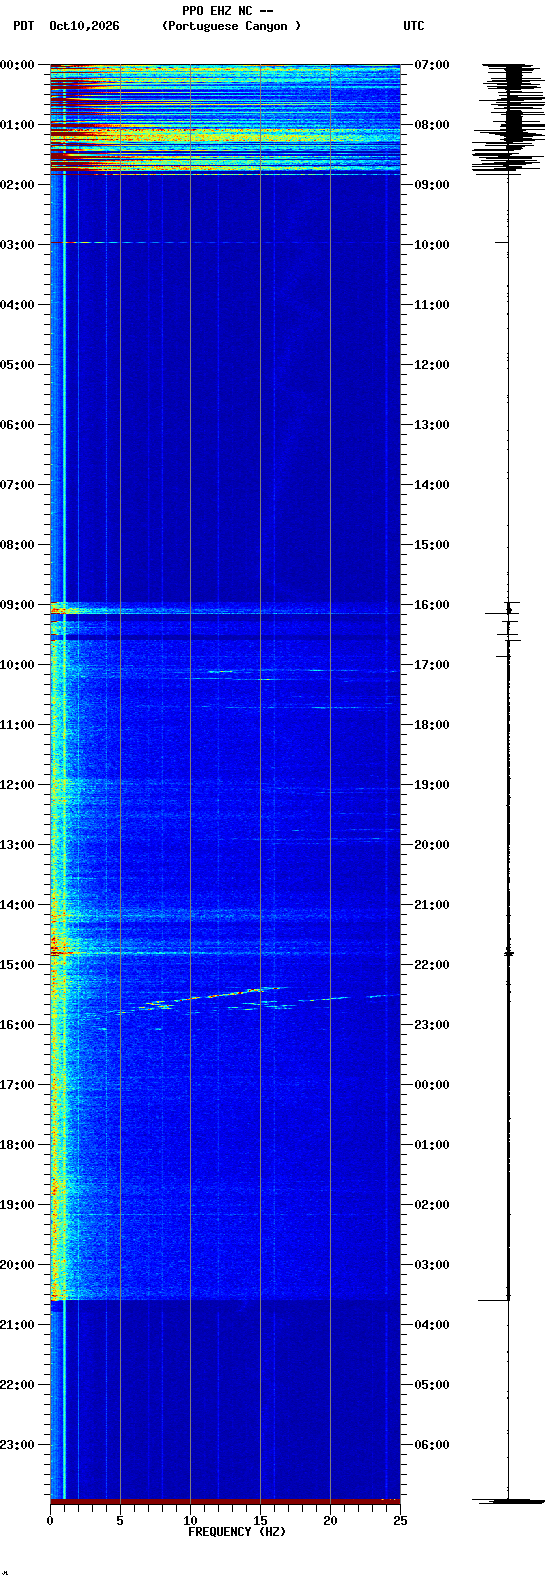
Task: Click the 18:00 PDT time label
Action: (18, 1145)
